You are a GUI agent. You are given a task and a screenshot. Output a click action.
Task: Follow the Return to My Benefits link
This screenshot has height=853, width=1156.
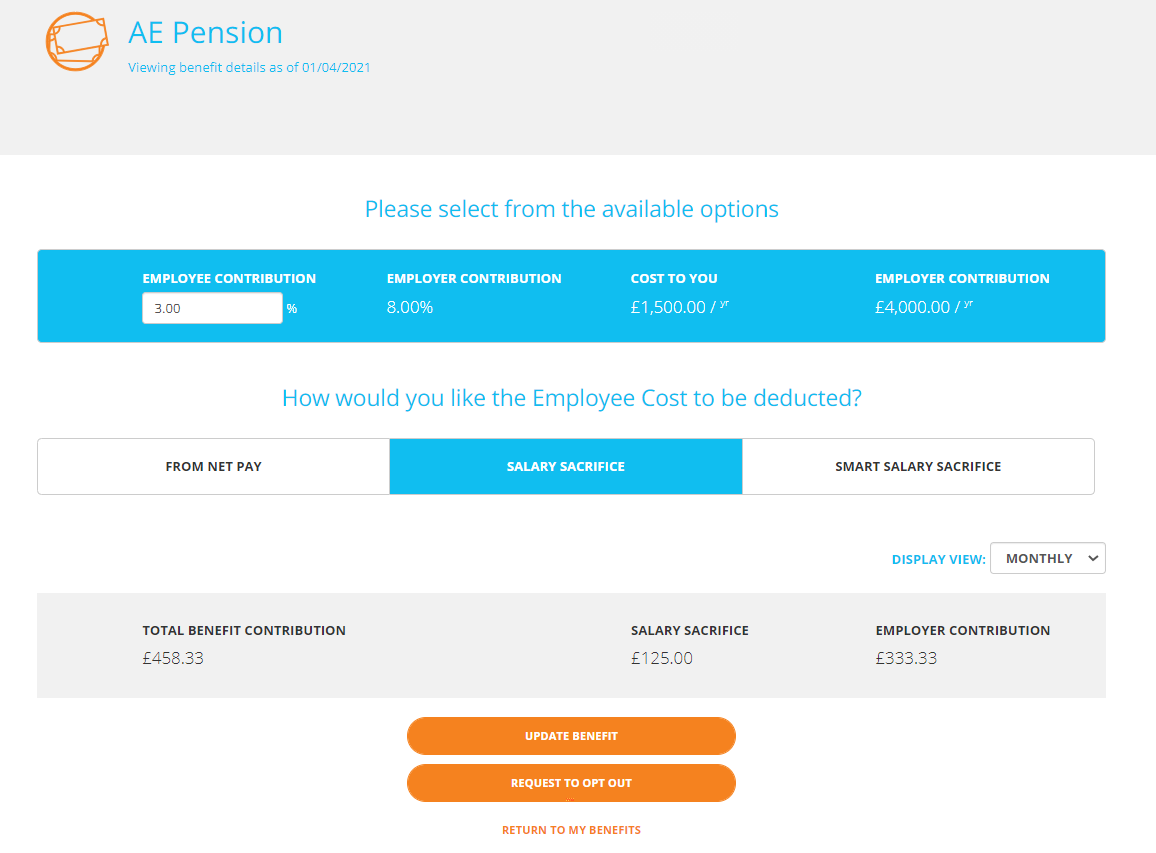571,830
